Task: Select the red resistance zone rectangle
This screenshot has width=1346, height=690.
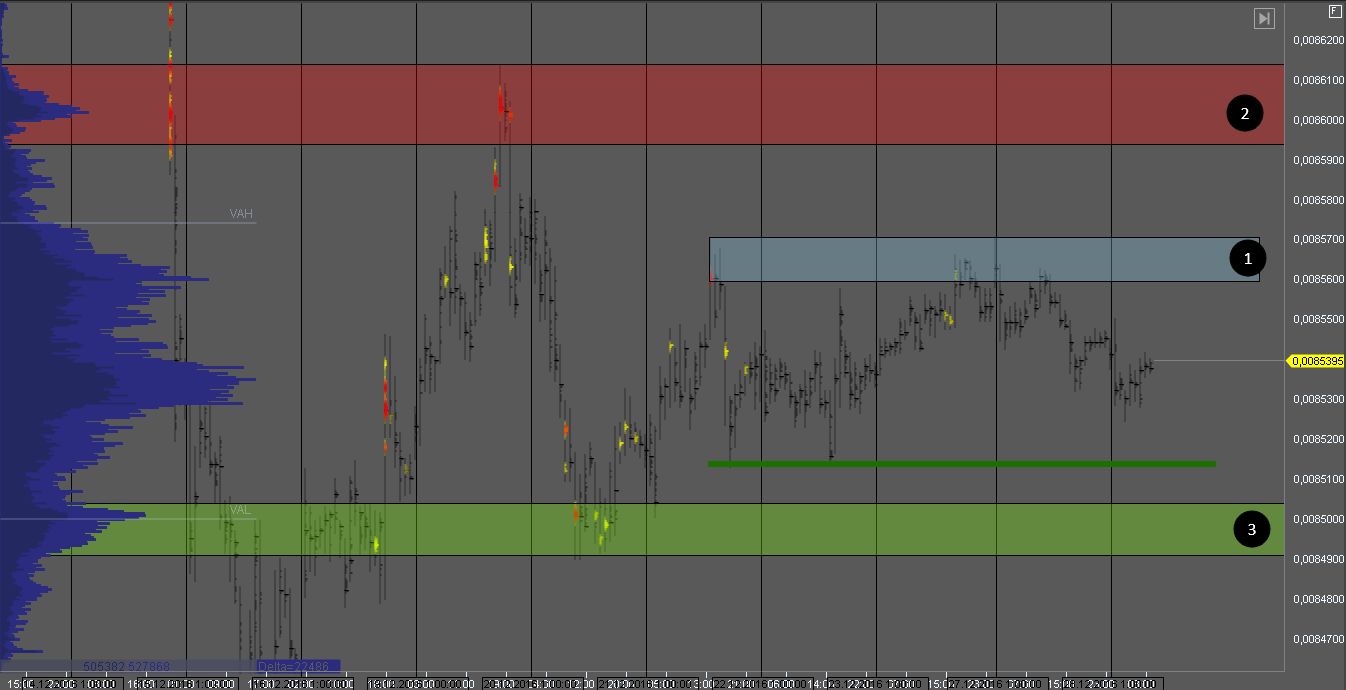Action: click(x=700, y=105)
